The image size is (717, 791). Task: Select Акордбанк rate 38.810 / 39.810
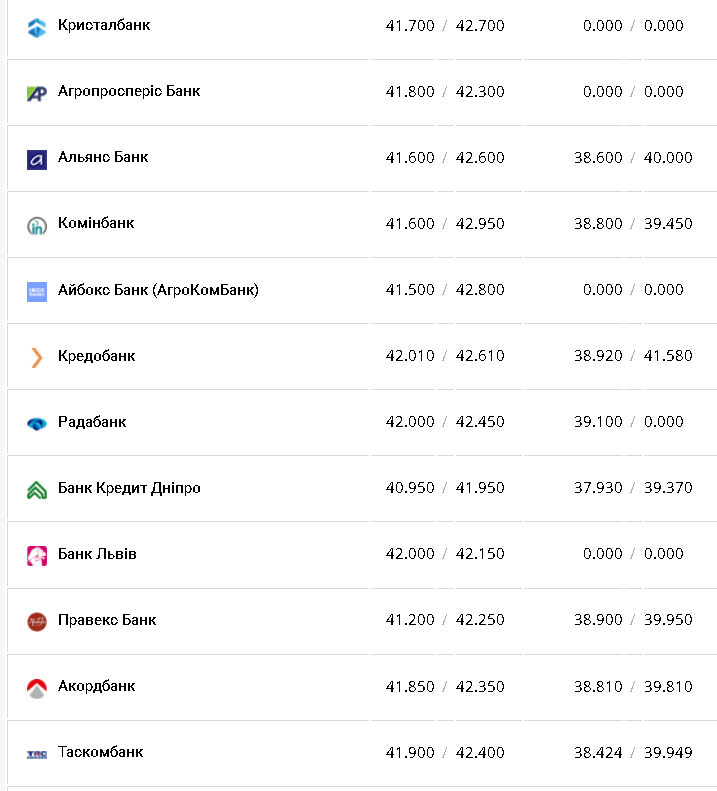633,686
